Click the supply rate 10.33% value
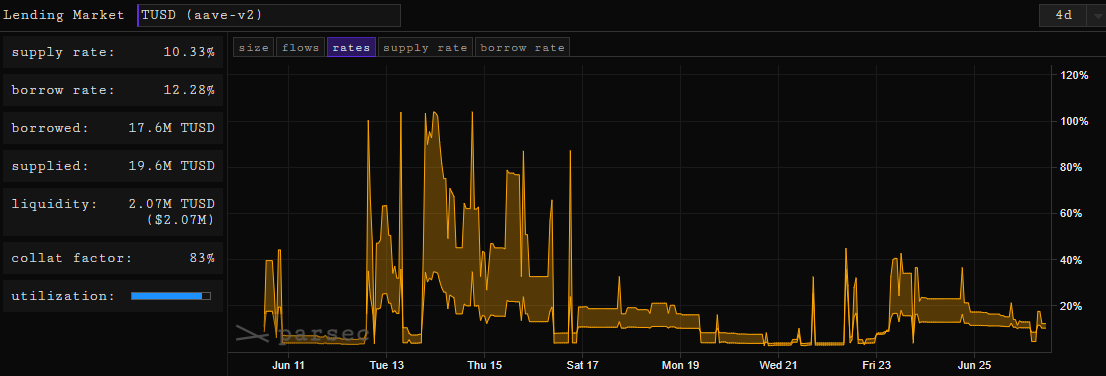Image resolution: width=1106 pixels, height=376 pixels. tap(188, 52)
